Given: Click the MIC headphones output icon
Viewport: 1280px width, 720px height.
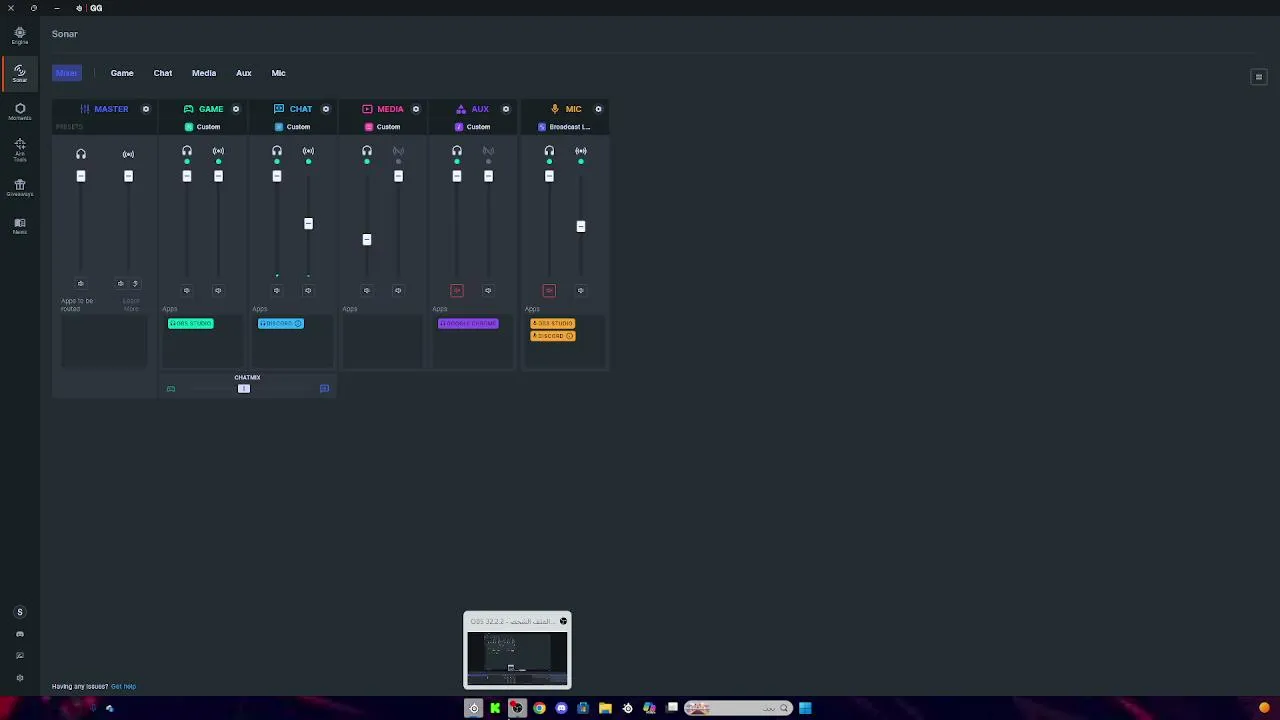Looking at the screenshot, I should point(549,151).
